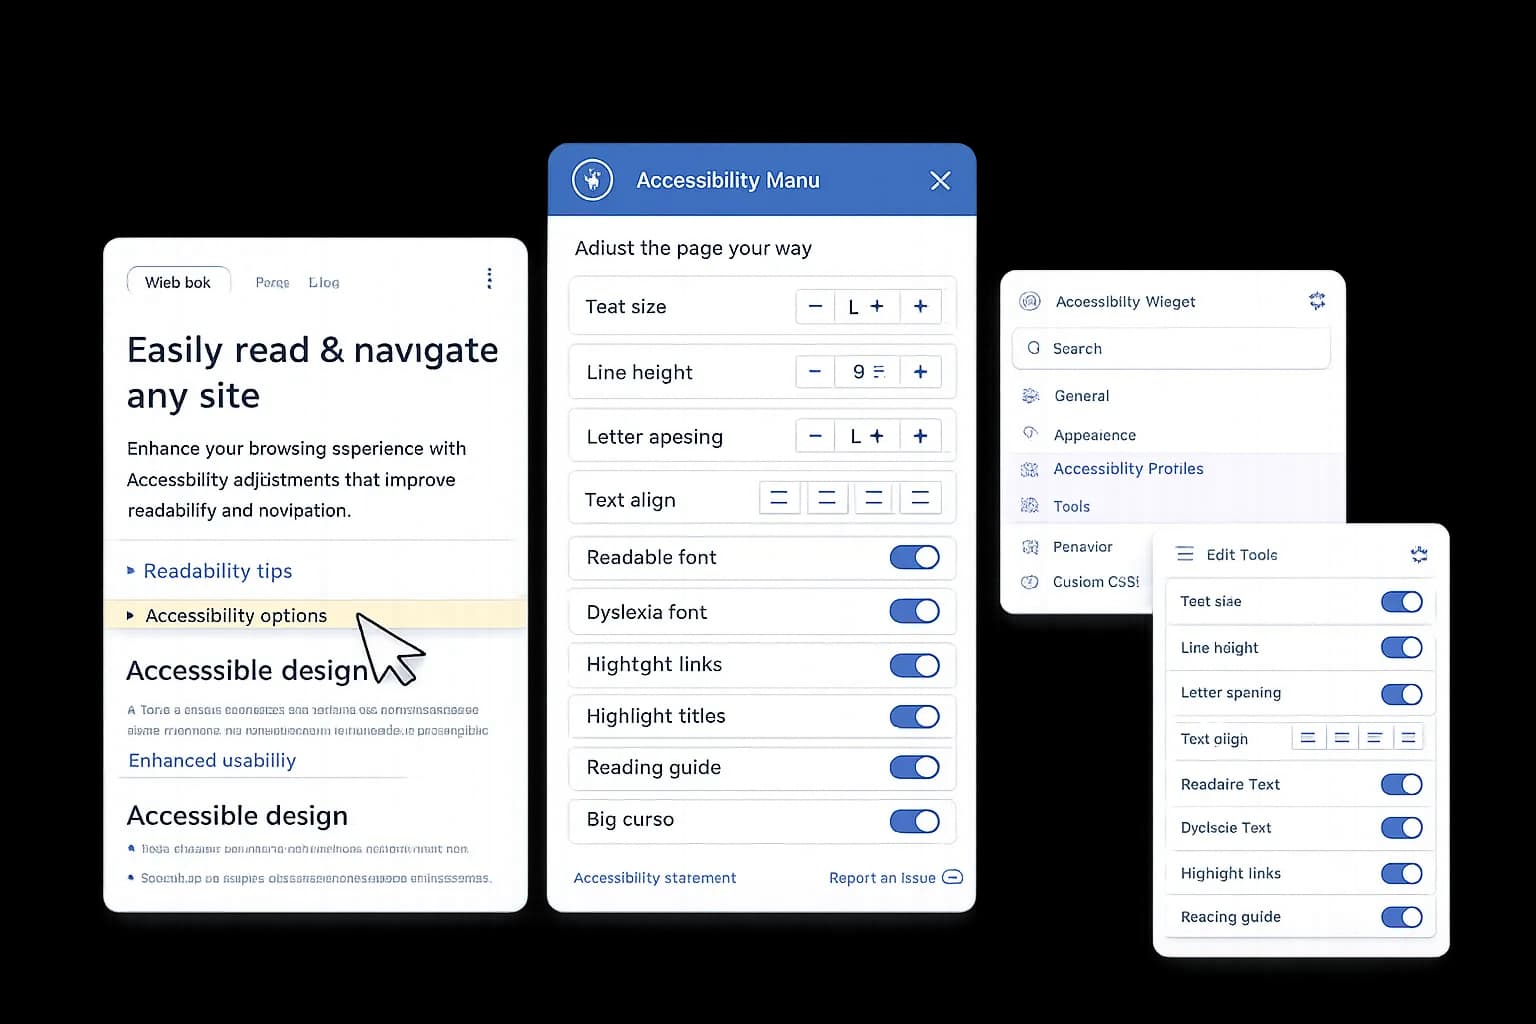The image size is (1536, 1024).
Task: Close the Accessibility Manu panel
Action: [x=940, y=180]
